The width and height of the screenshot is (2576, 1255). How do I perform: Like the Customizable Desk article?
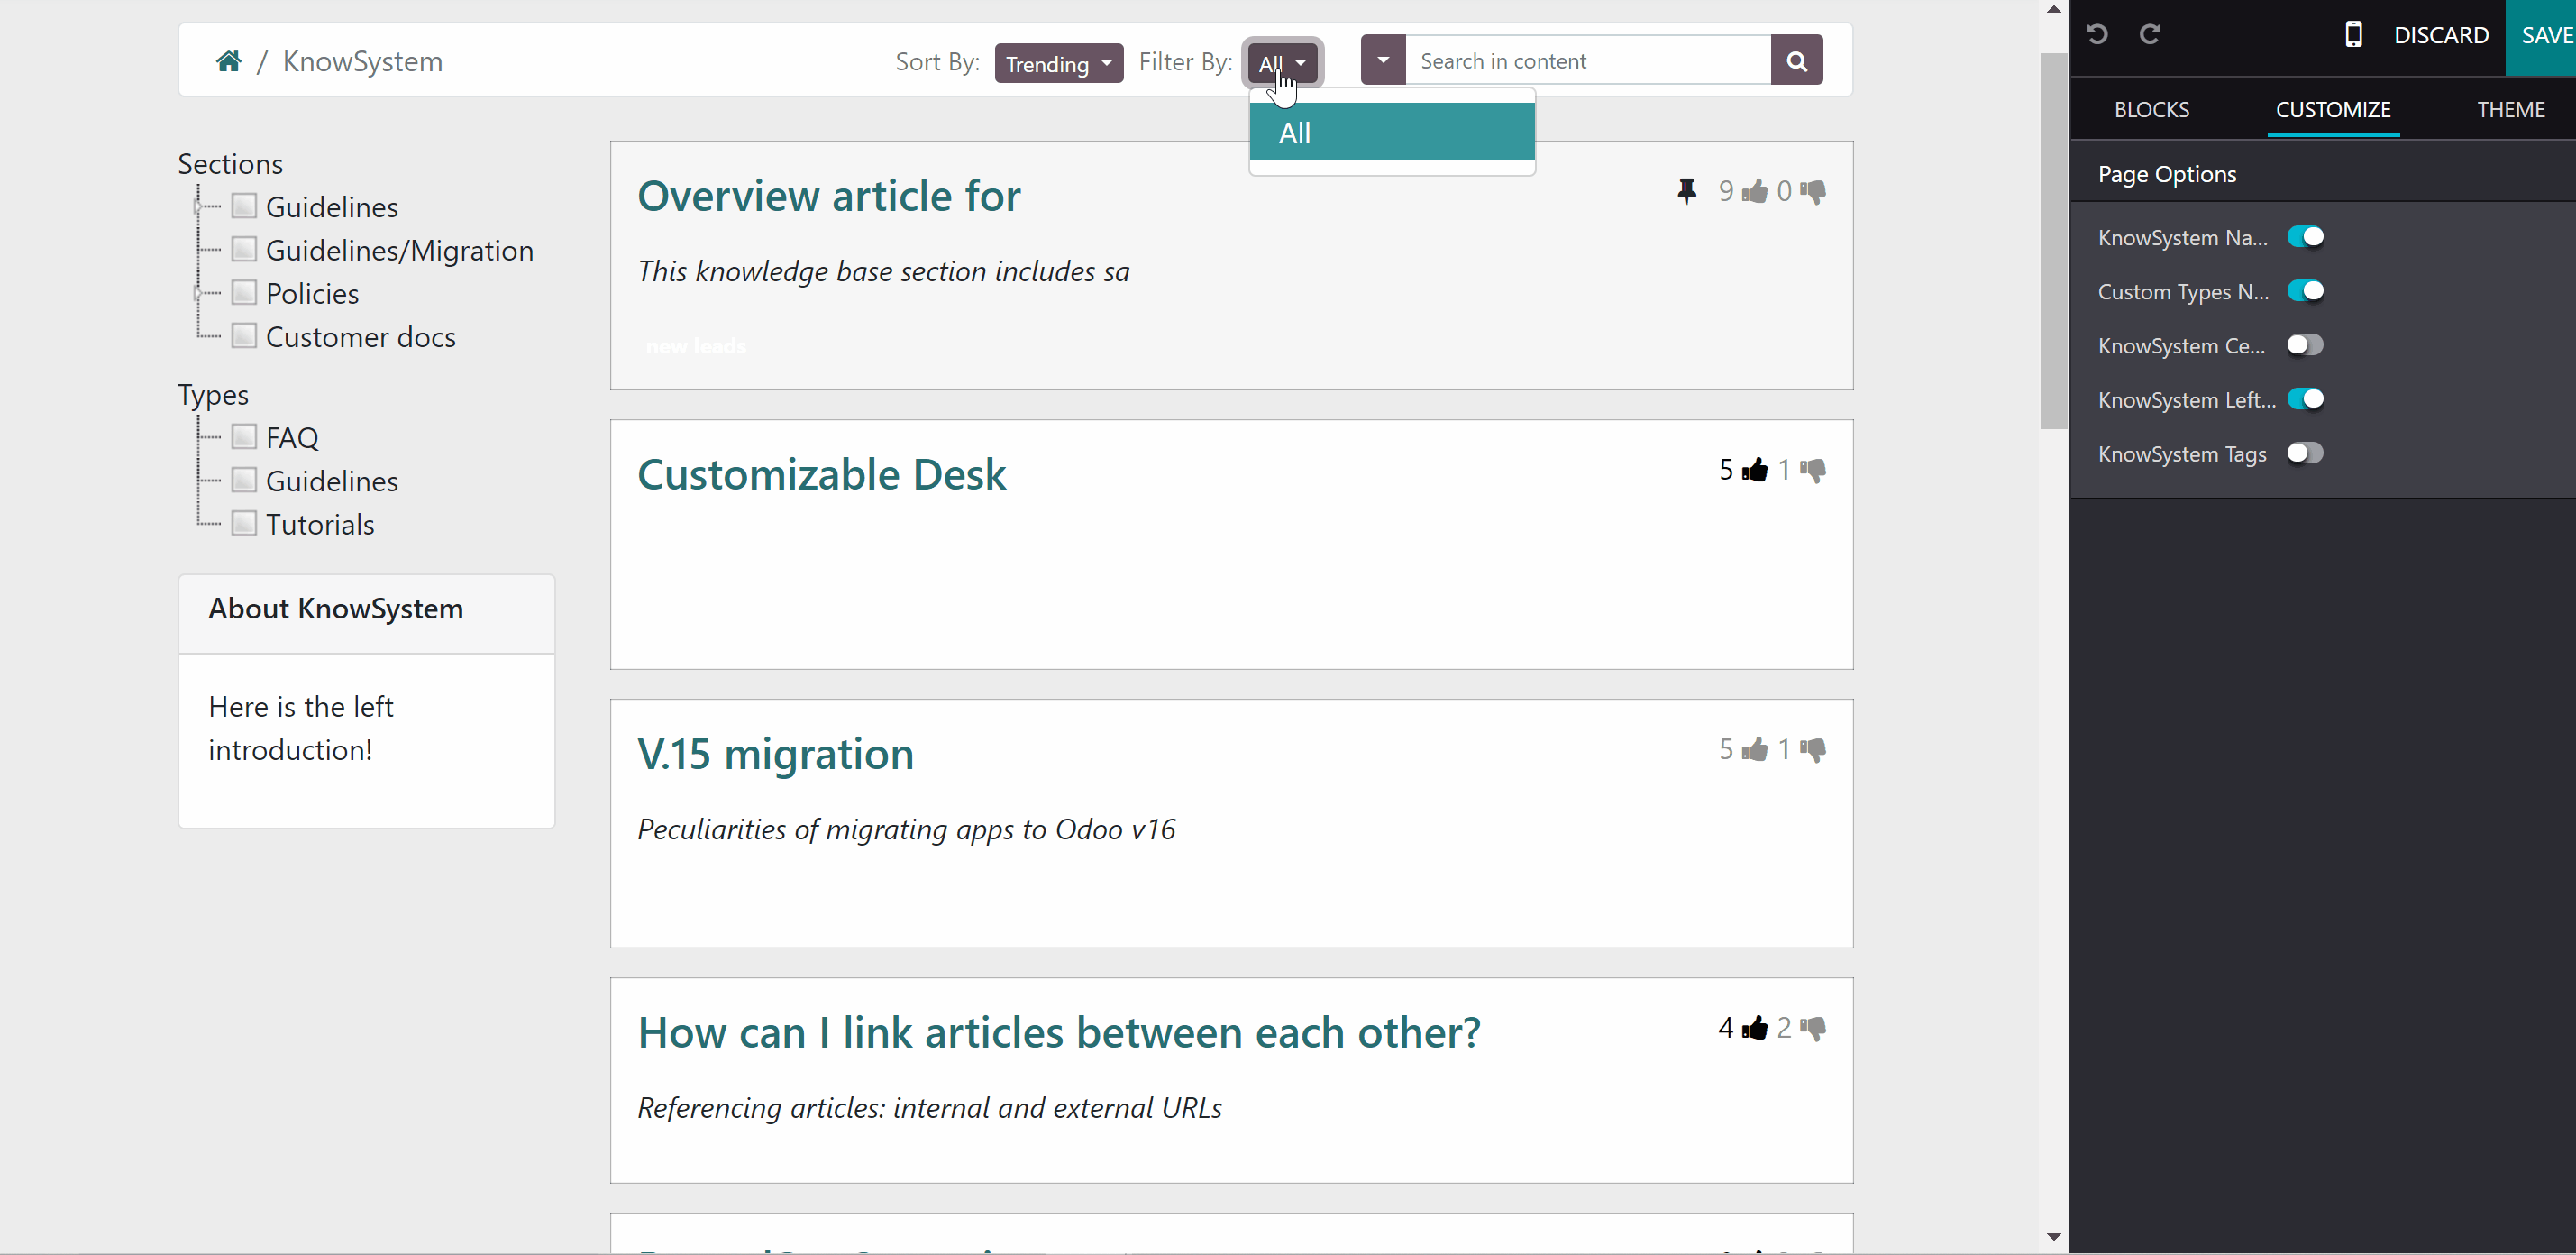pos(1754,470)
